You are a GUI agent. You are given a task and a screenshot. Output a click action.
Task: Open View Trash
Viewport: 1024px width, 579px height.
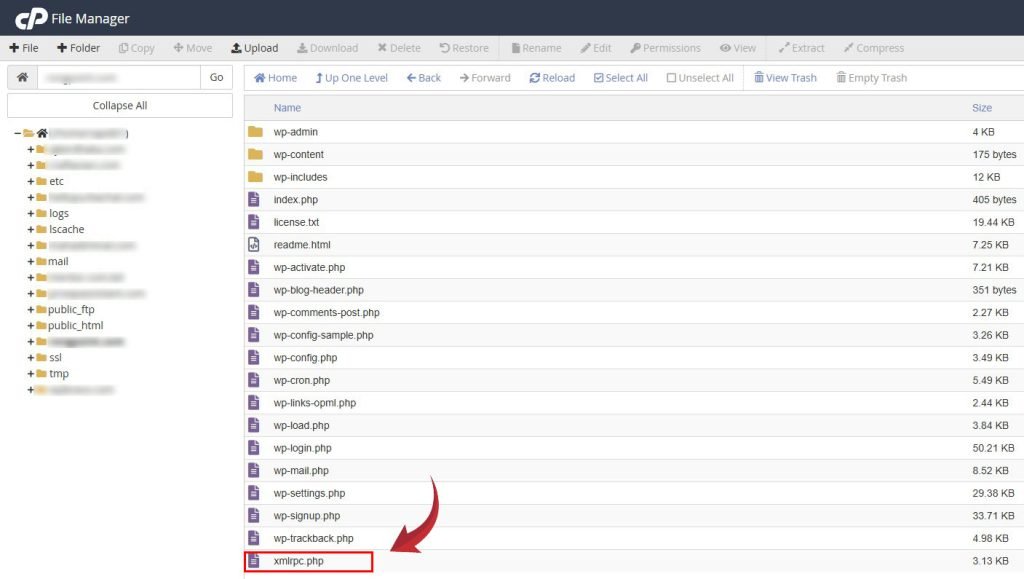785,78
